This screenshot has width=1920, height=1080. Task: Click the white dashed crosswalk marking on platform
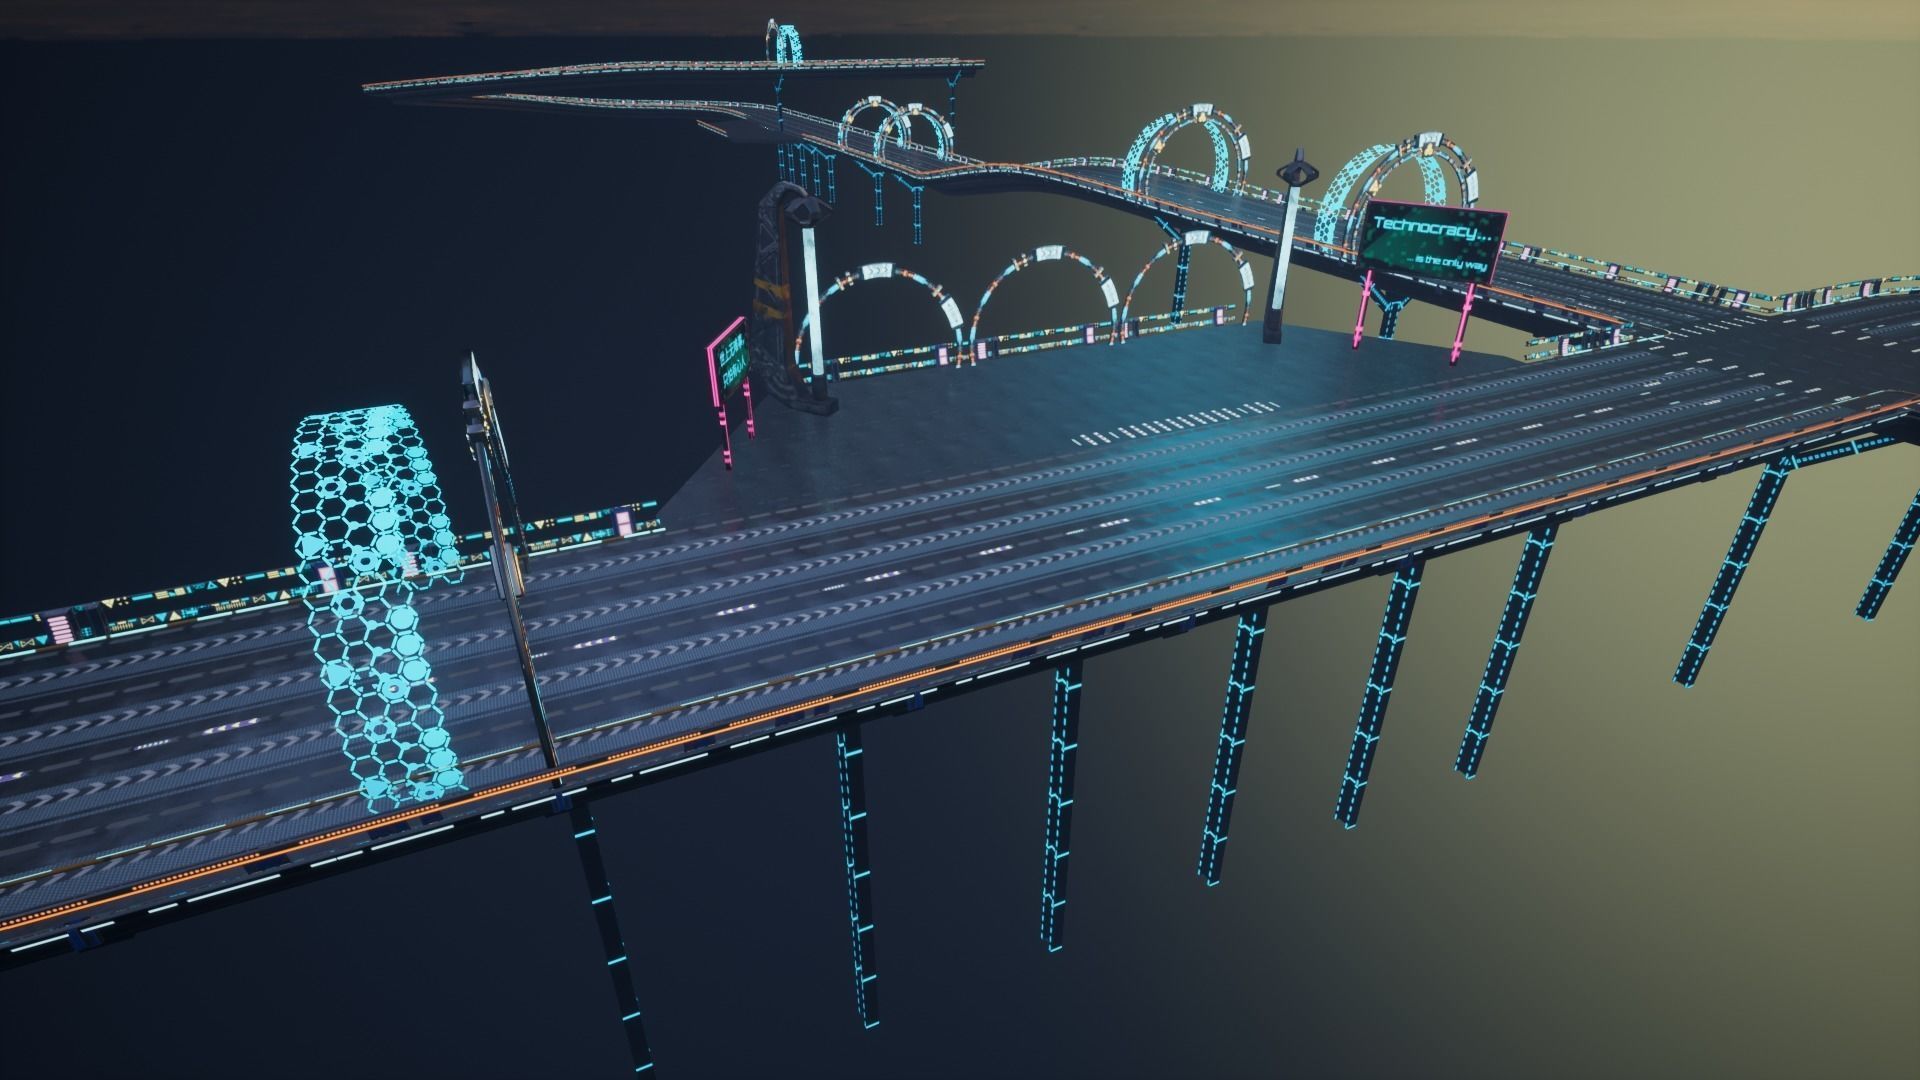[x=1175, y=424]
